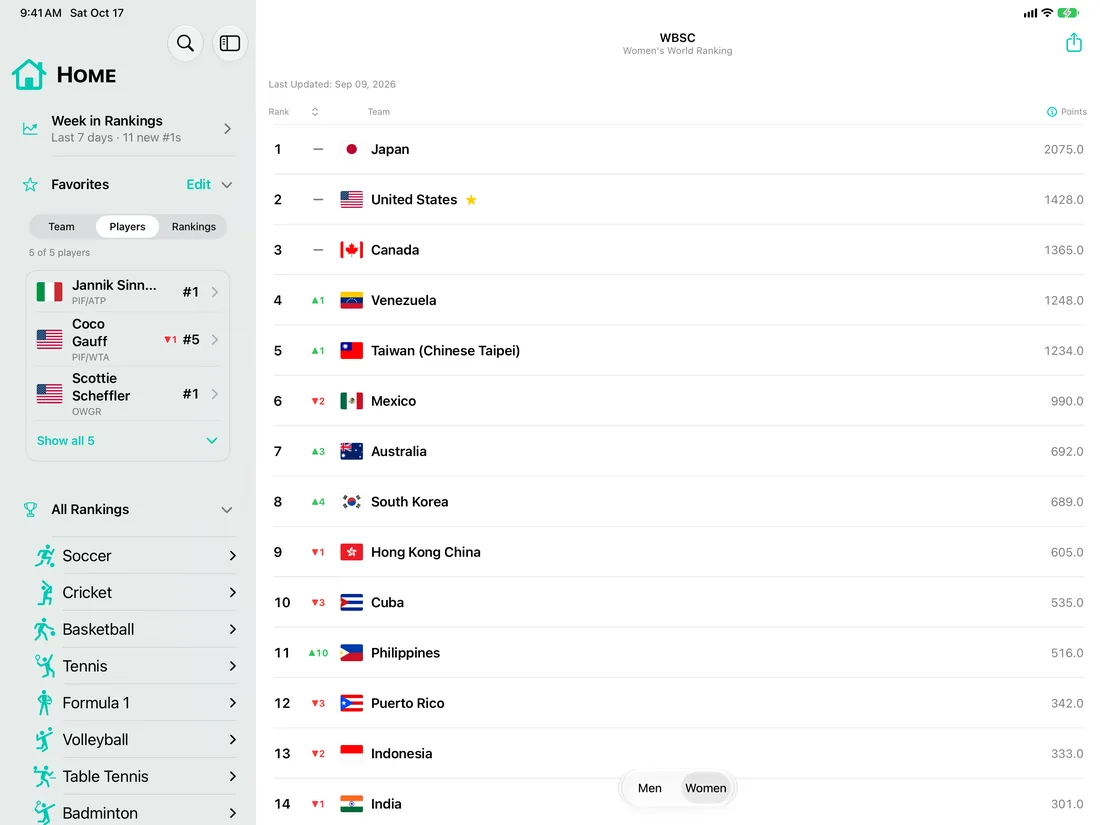Tap the Australia flag icon
1100x825 pixels.
[351, 452]
